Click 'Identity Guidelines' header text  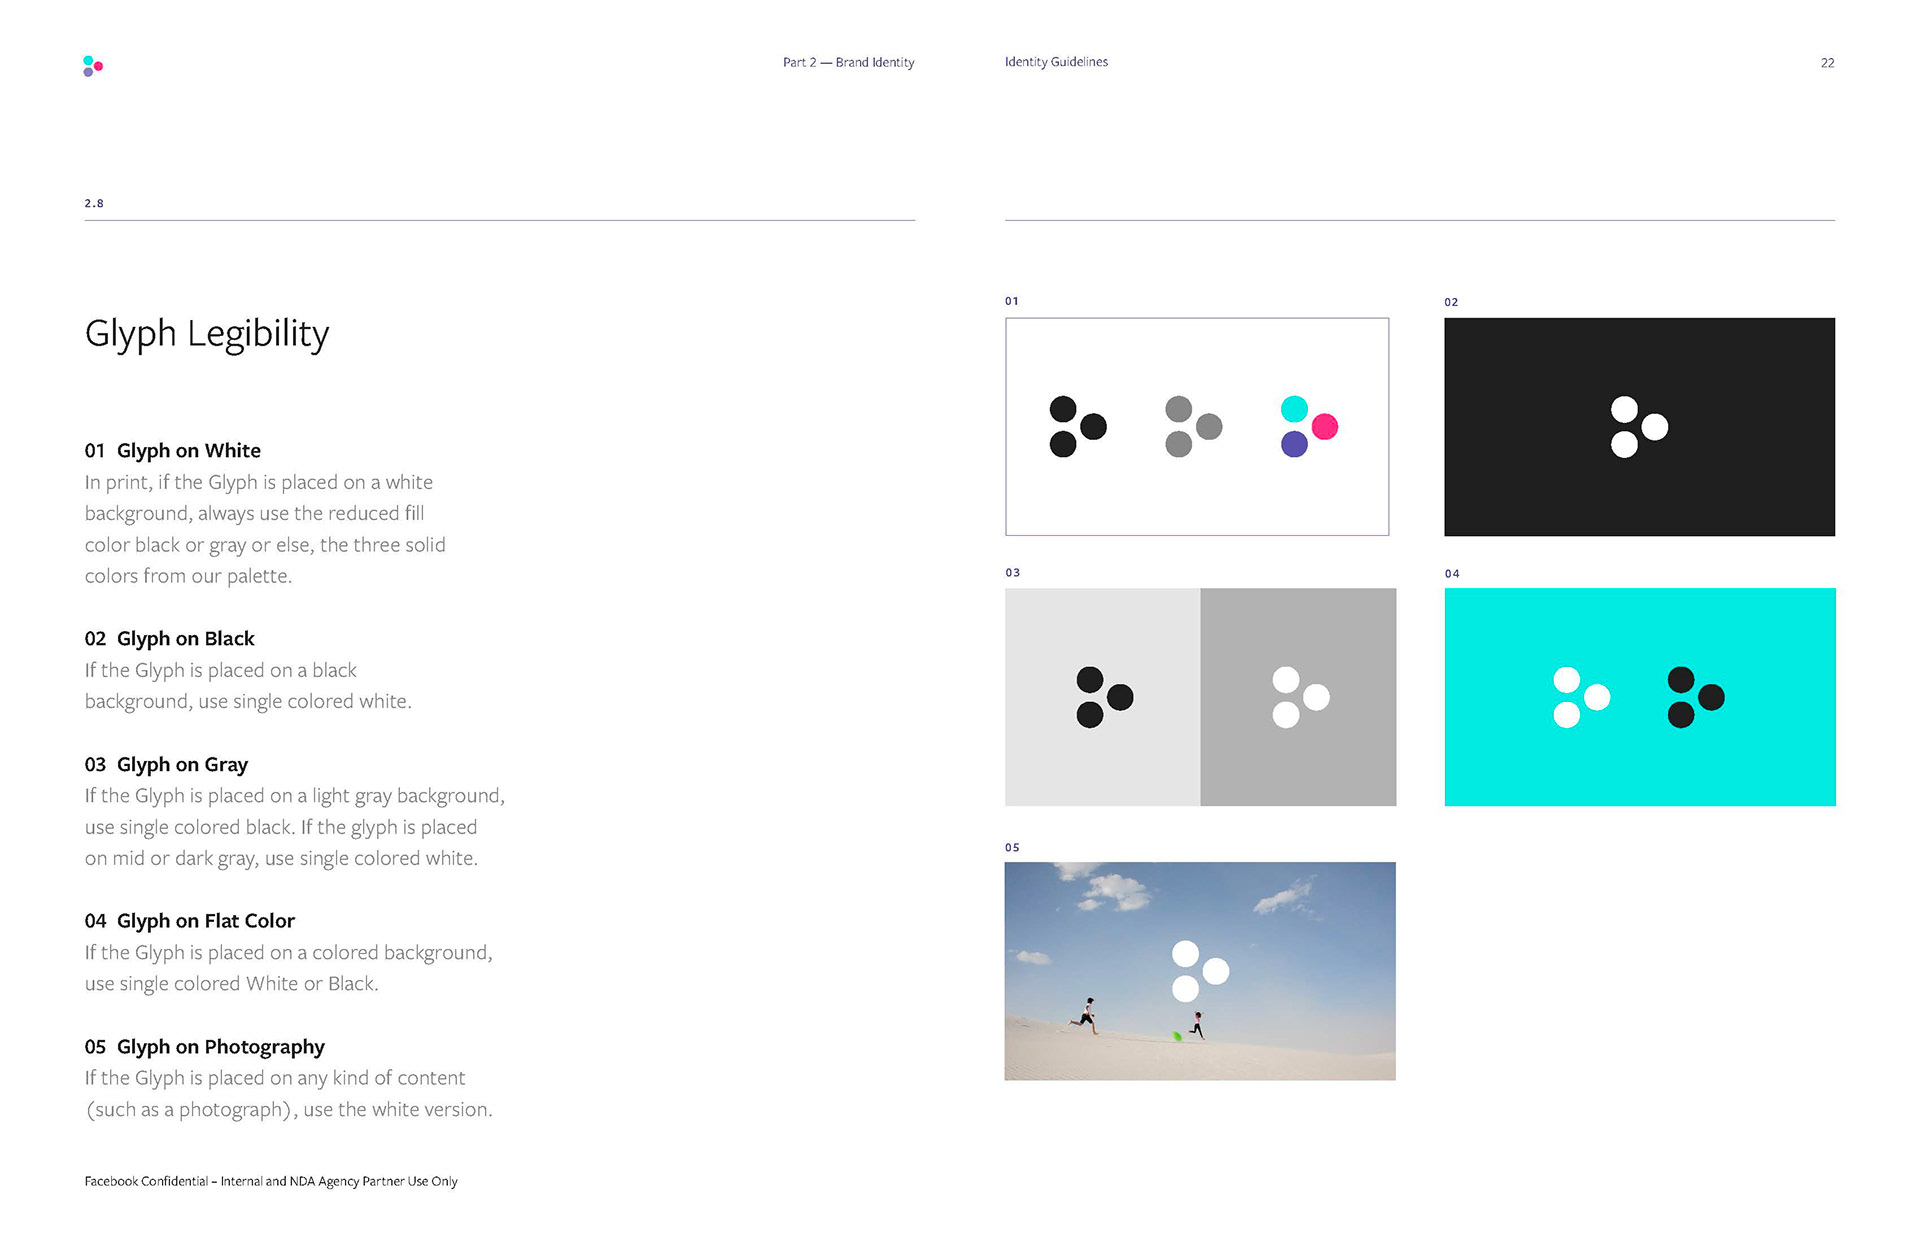[x=1056, y=62]
